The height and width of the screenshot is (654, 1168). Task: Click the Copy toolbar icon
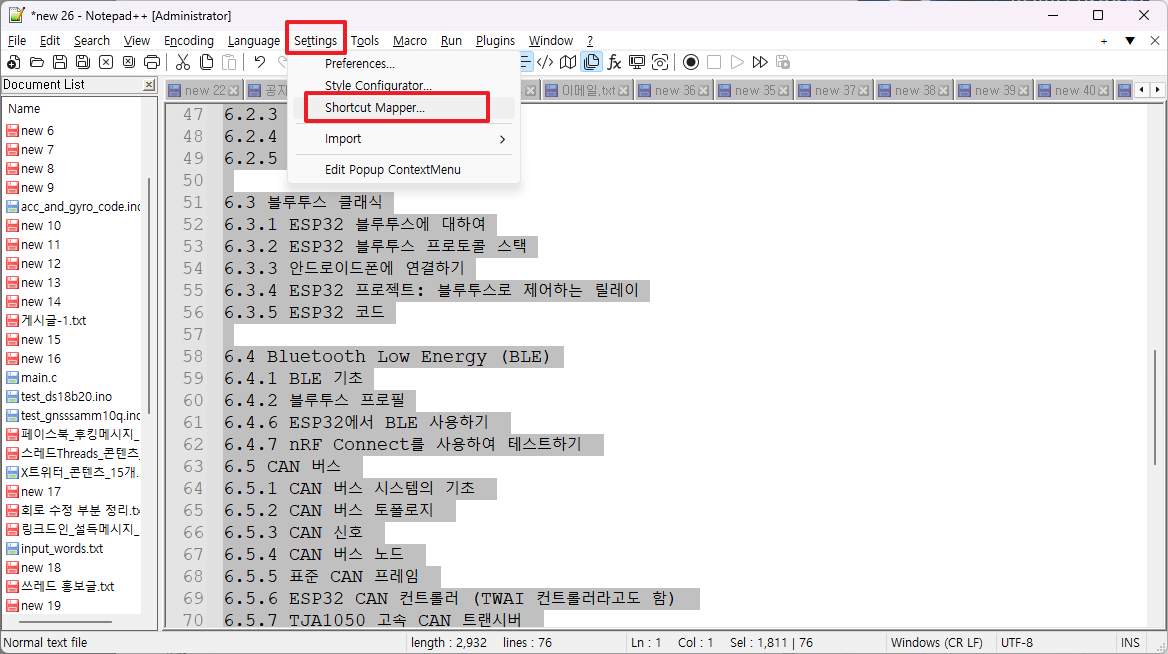(x=206, y=63)
